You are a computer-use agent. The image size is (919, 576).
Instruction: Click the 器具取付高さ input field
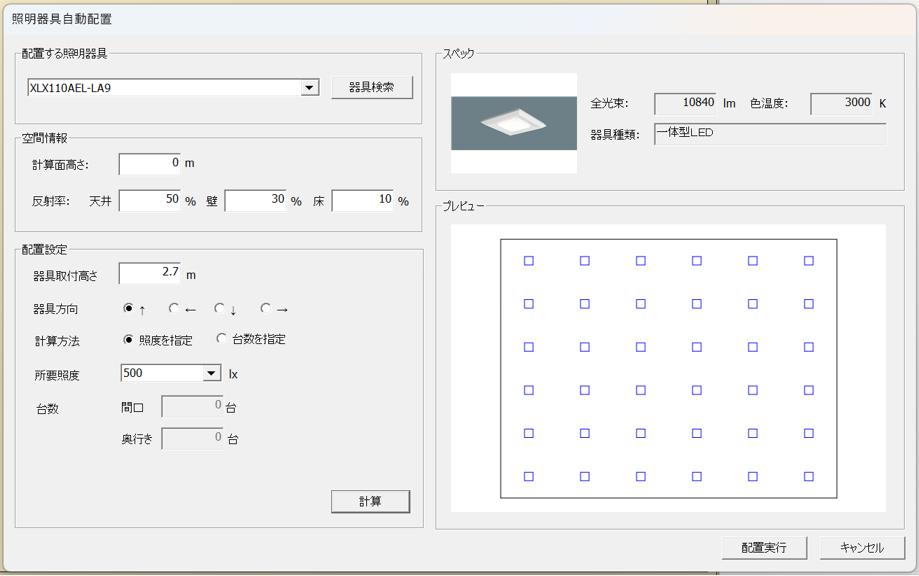(150, 273)
